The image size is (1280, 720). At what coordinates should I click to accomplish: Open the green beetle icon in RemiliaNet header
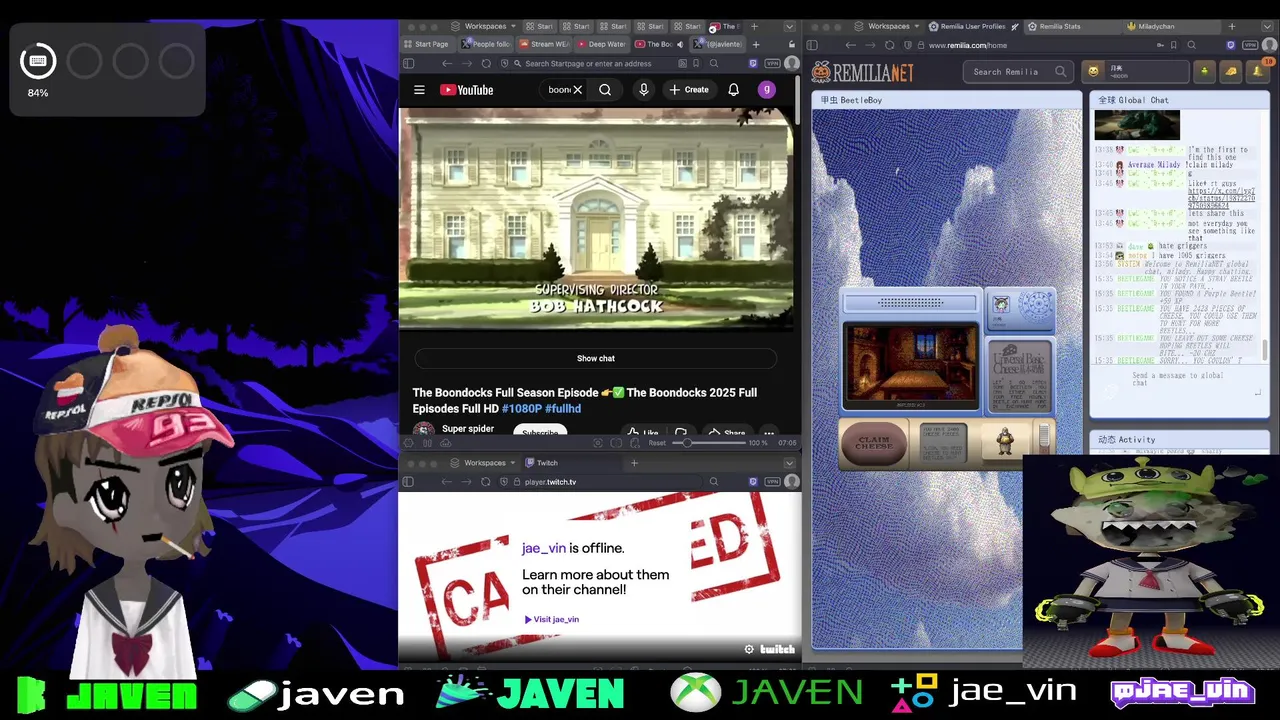(1204, 71)
